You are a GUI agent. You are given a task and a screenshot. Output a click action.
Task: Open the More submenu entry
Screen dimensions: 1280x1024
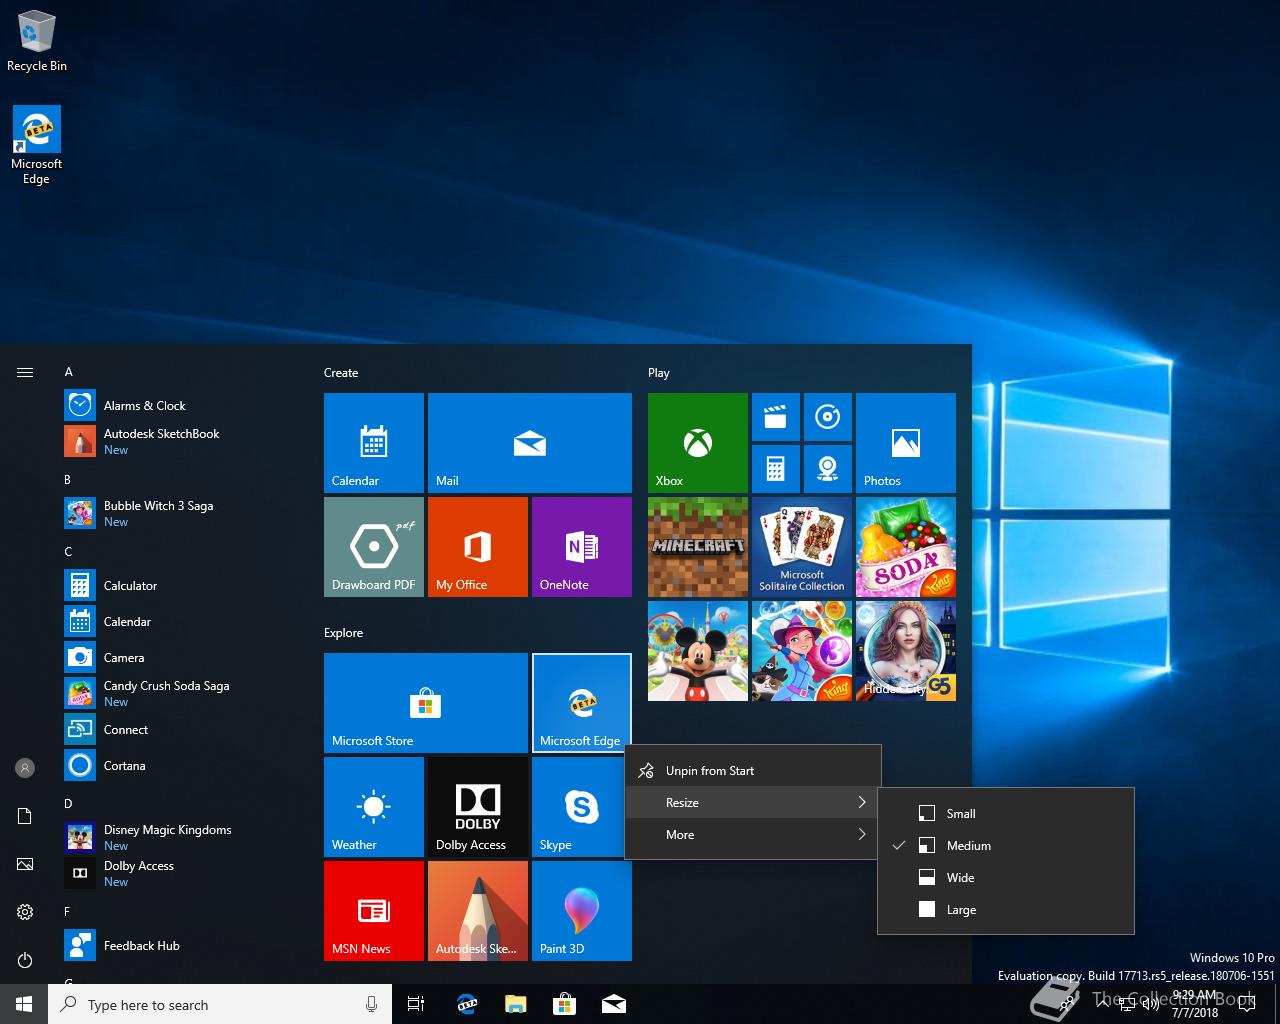pos(753,835)
